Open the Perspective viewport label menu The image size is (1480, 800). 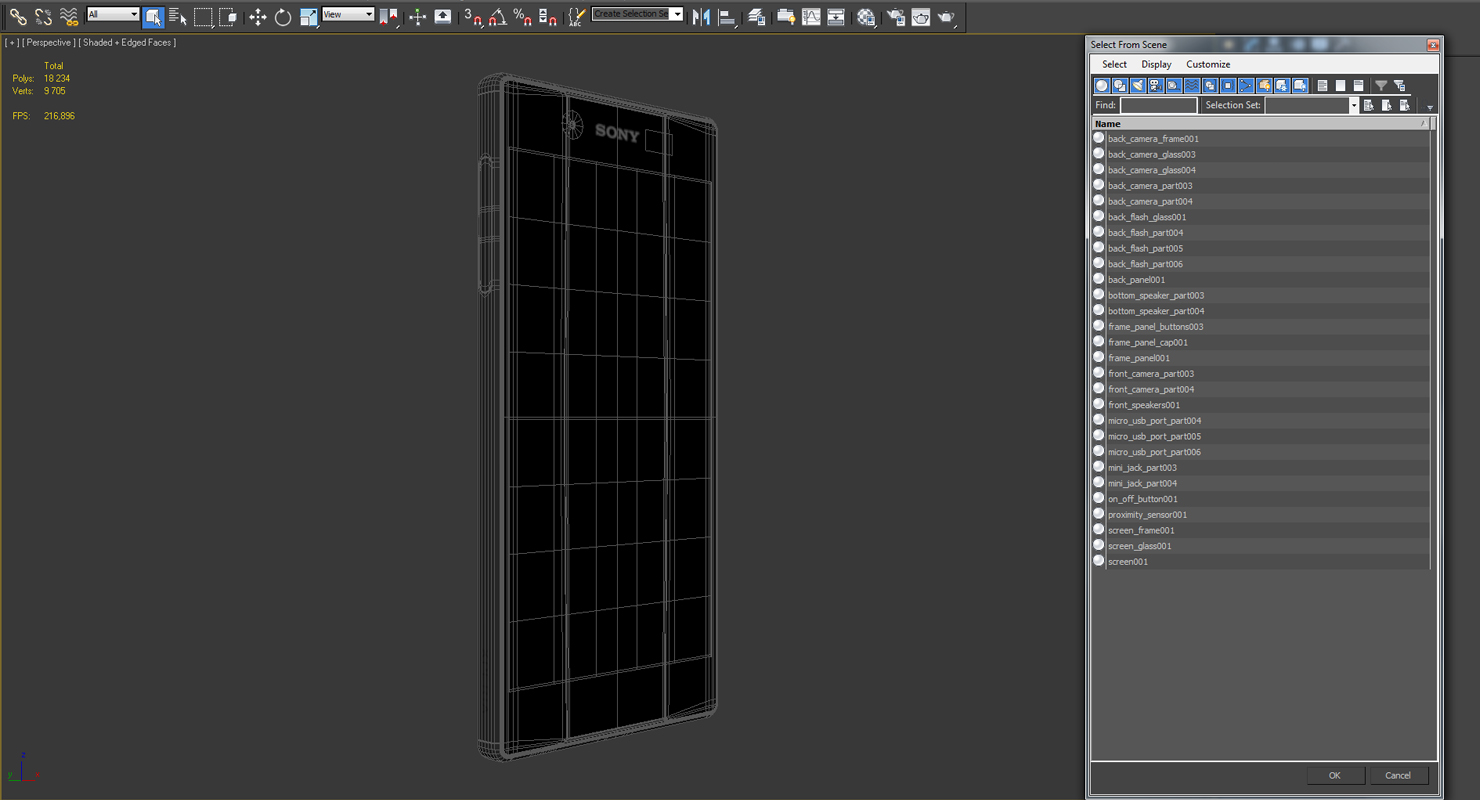[x=48, y=43]
